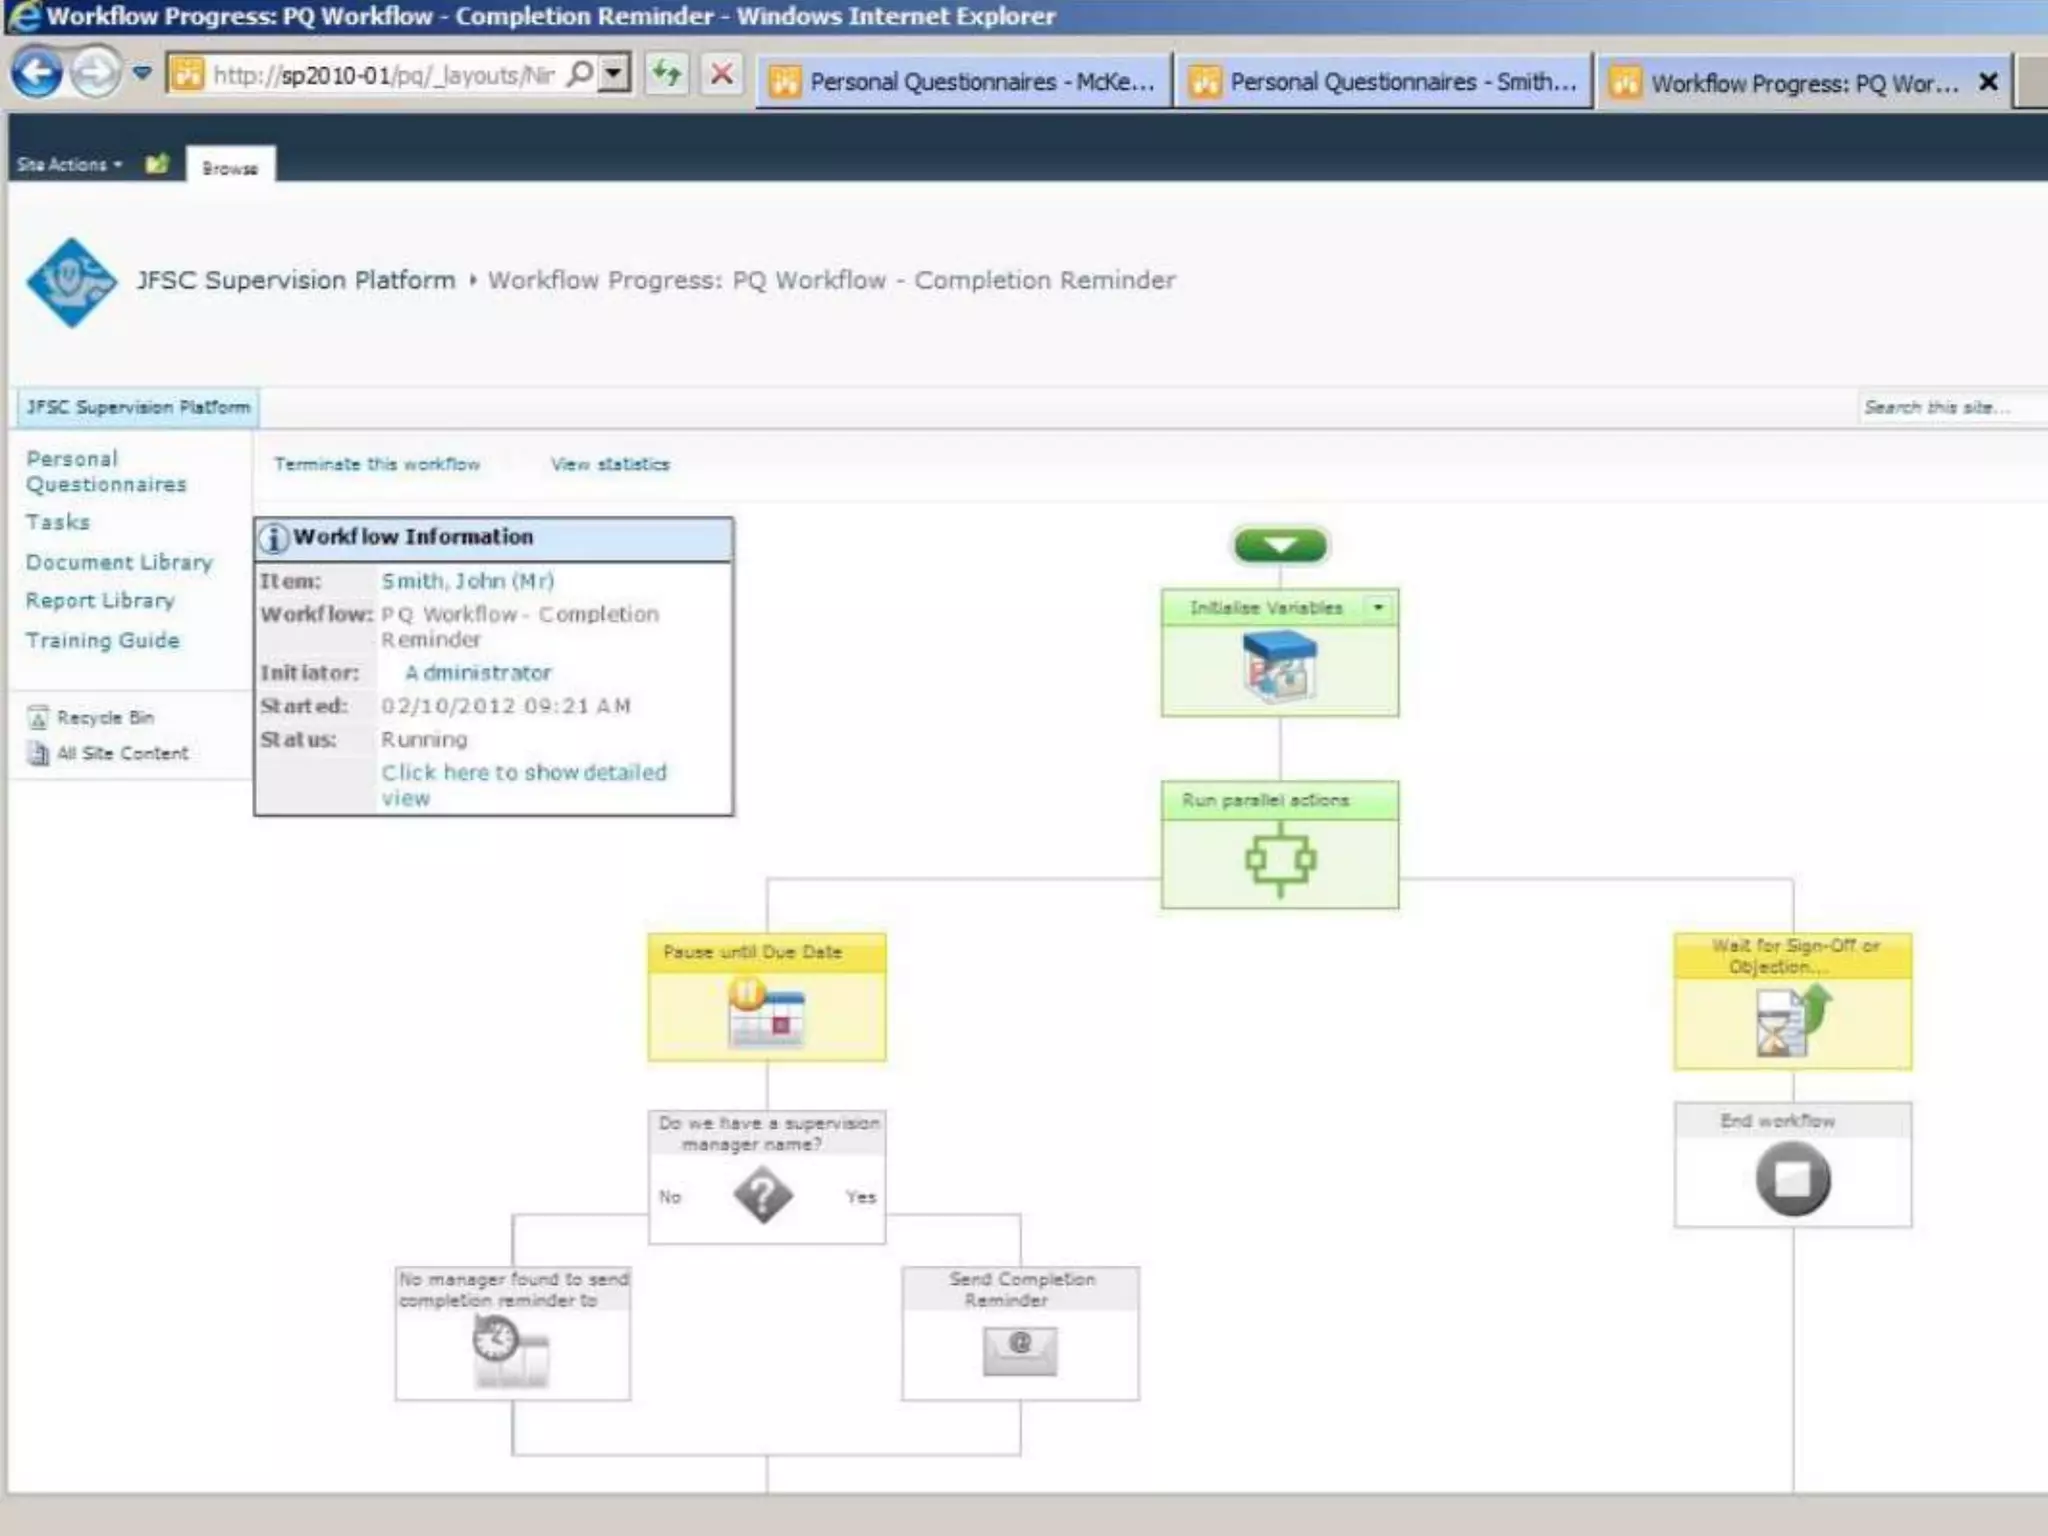Open the Site Actions menu
2048x1536 pixels.
tap(69, 165)
